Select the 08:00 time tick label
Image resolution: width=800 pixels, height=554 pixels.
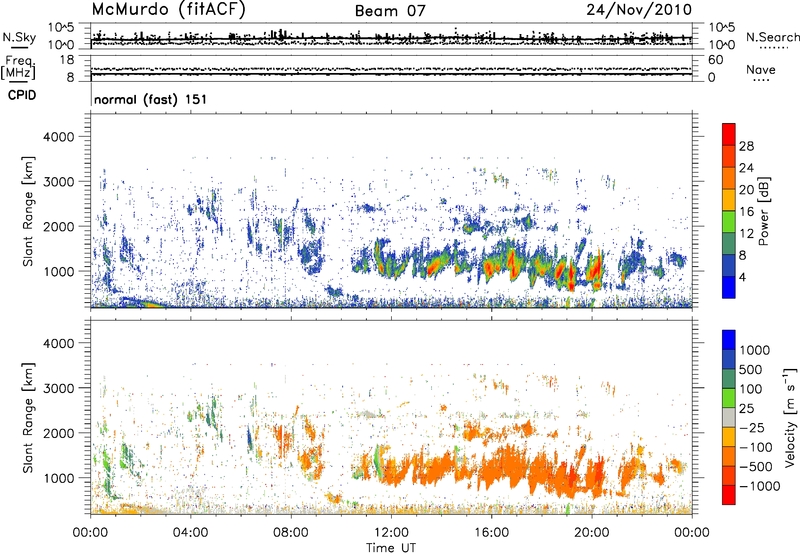point(291,533)
